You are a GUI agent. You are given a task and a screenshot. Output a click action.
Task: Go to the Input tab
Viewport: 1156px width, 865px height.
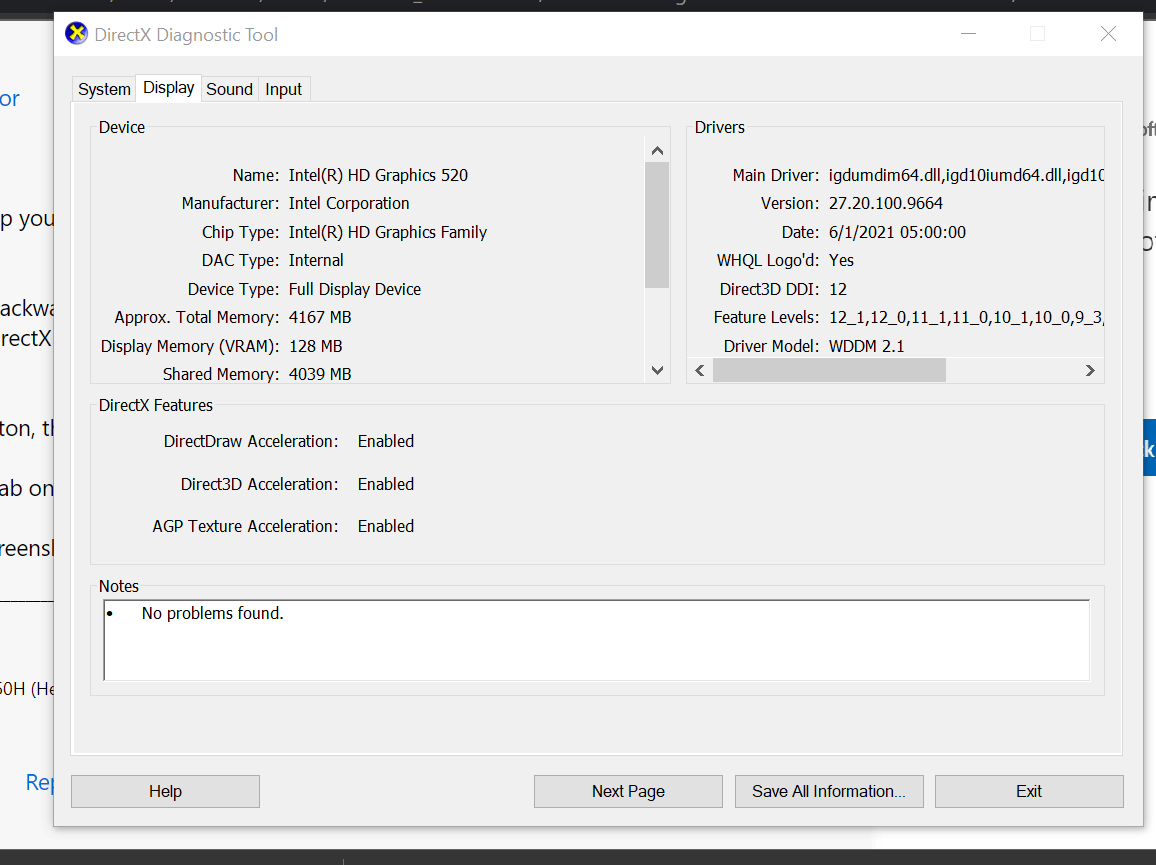[284, 89]
